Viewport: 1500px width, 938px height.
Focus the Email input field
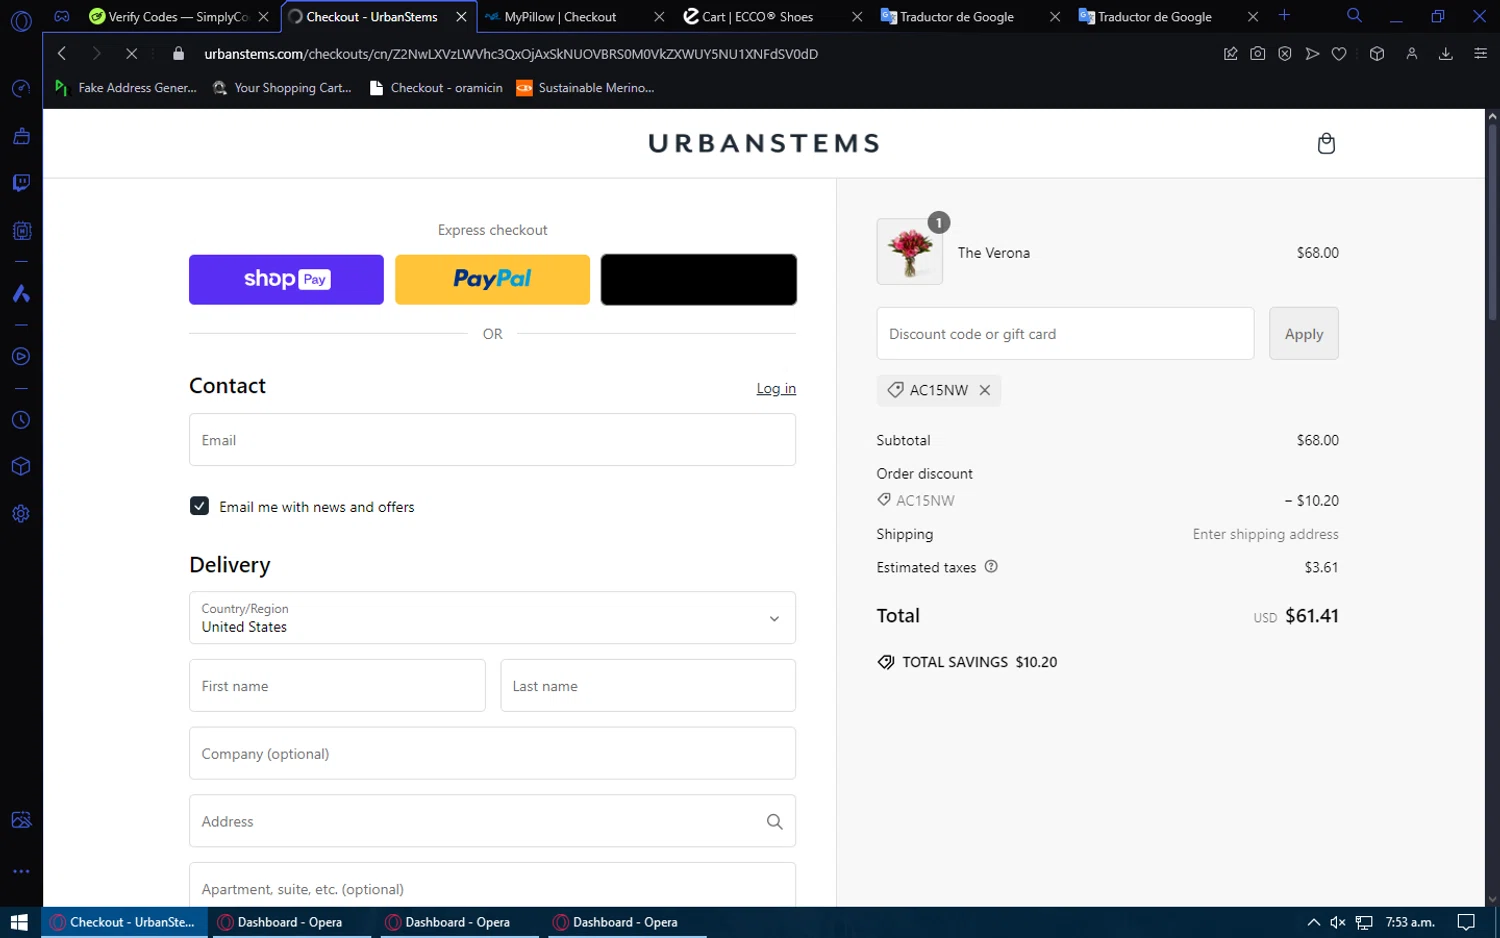tap(492, 440)
